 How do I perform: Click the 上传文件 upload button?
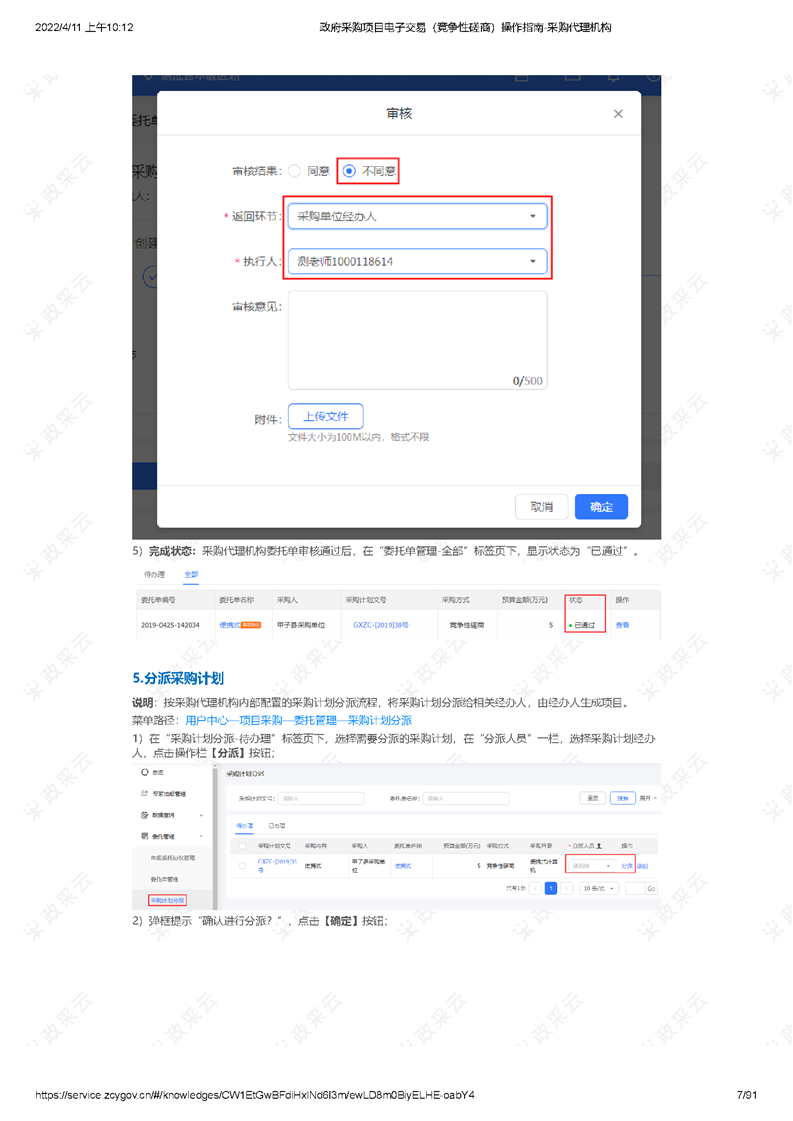pos(325,416)
